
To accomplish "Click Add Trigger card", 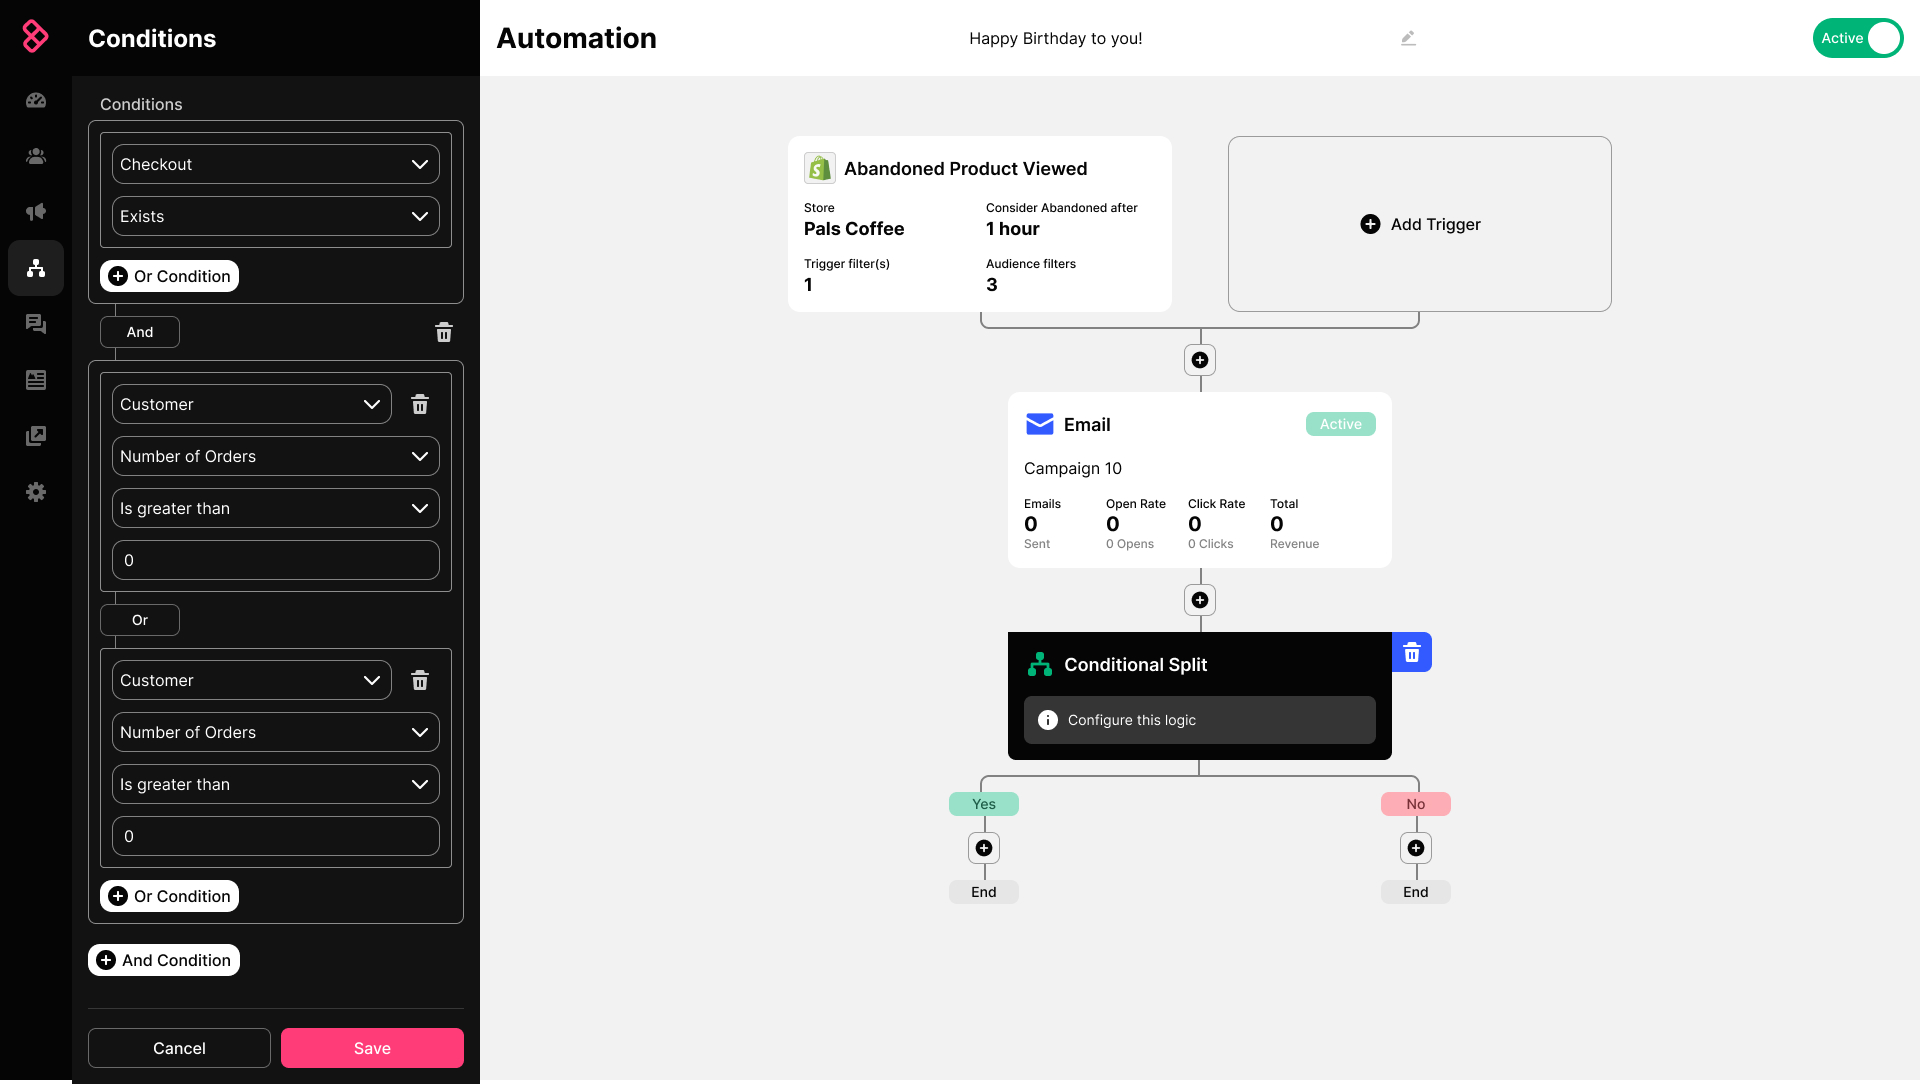I will click(x=1419, y=224).
